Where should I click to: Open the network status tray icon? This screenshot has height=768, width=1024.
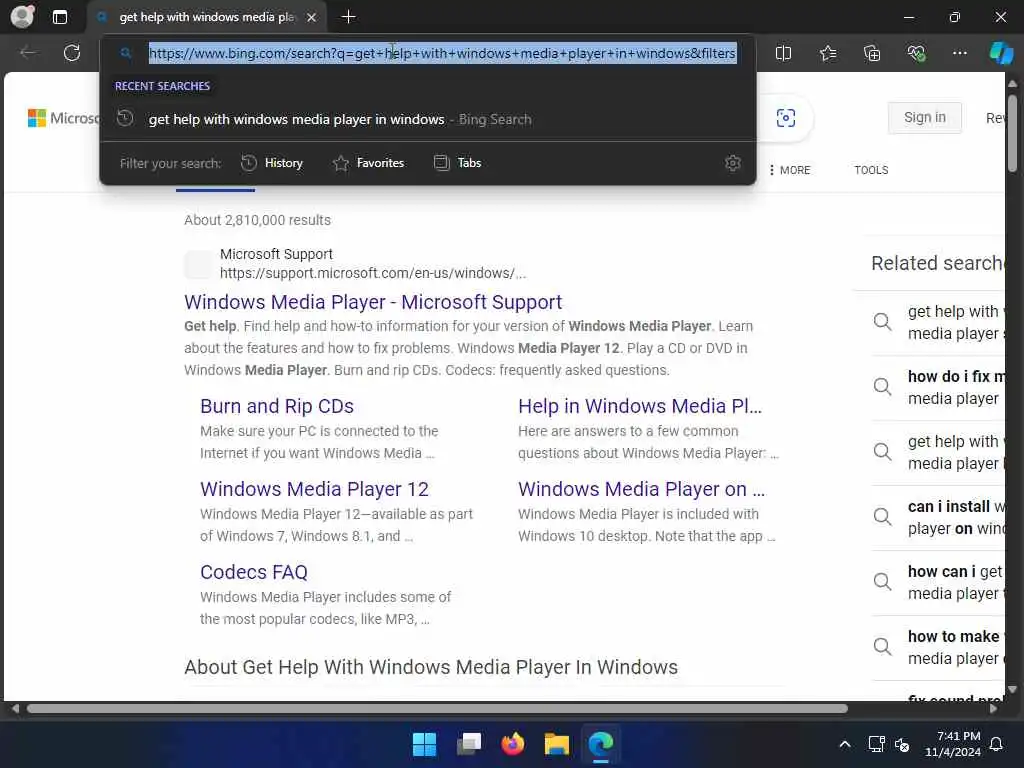pos(876,744)
